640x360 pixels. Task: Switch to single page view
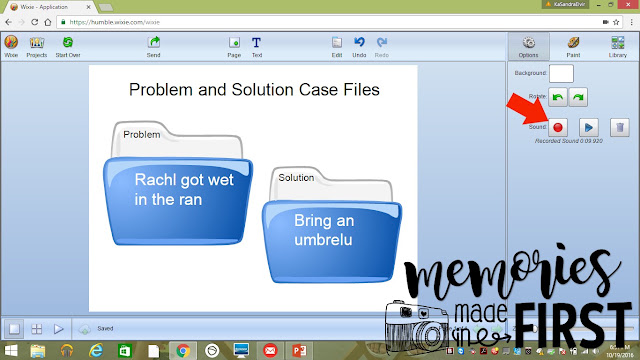(14, 329)
